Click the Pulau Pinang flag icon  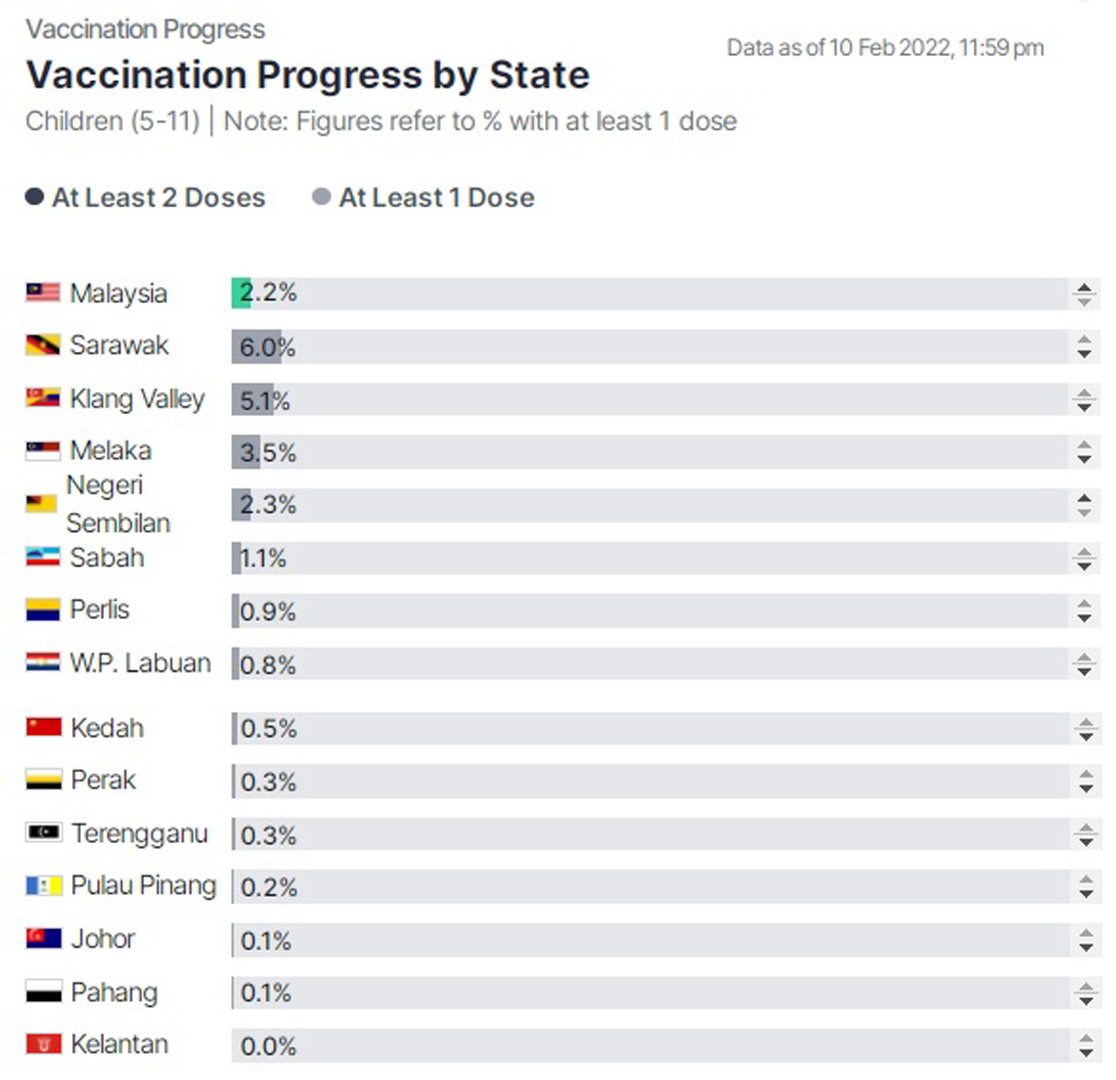click(43, 886)
